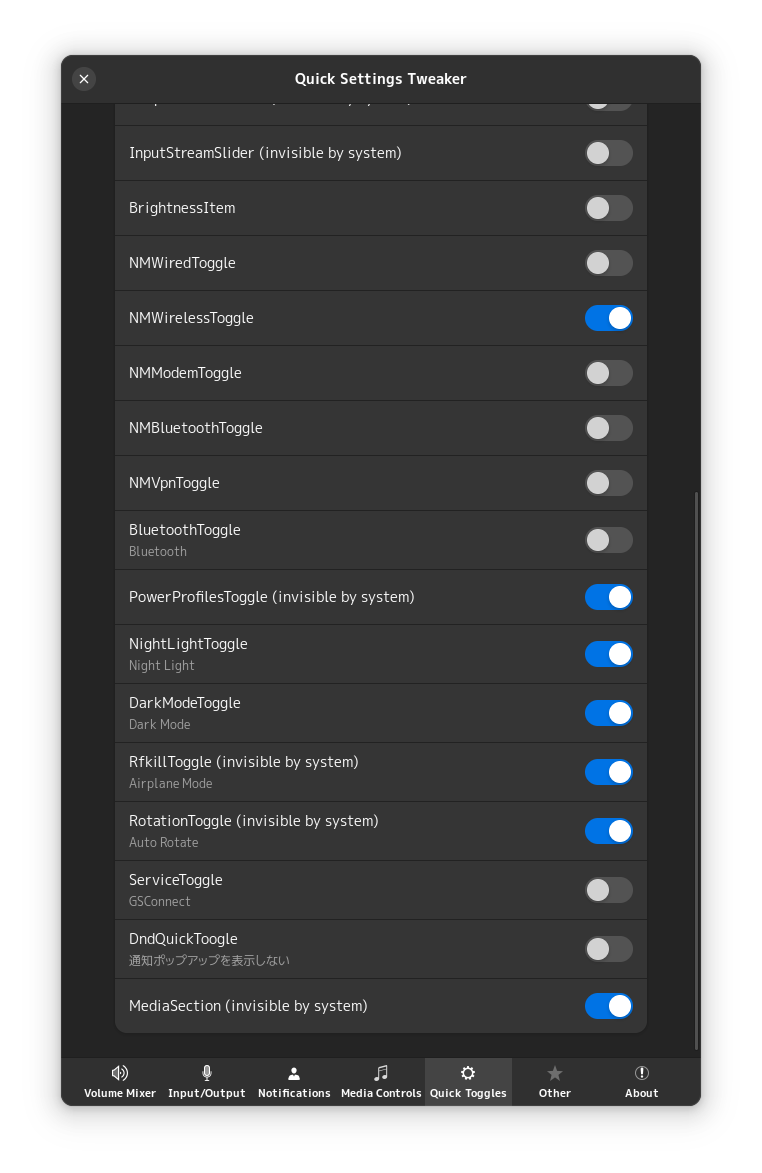Disable the MediaSection switch
This screenshot has width=762, height=1173.
coord(608,1006)
